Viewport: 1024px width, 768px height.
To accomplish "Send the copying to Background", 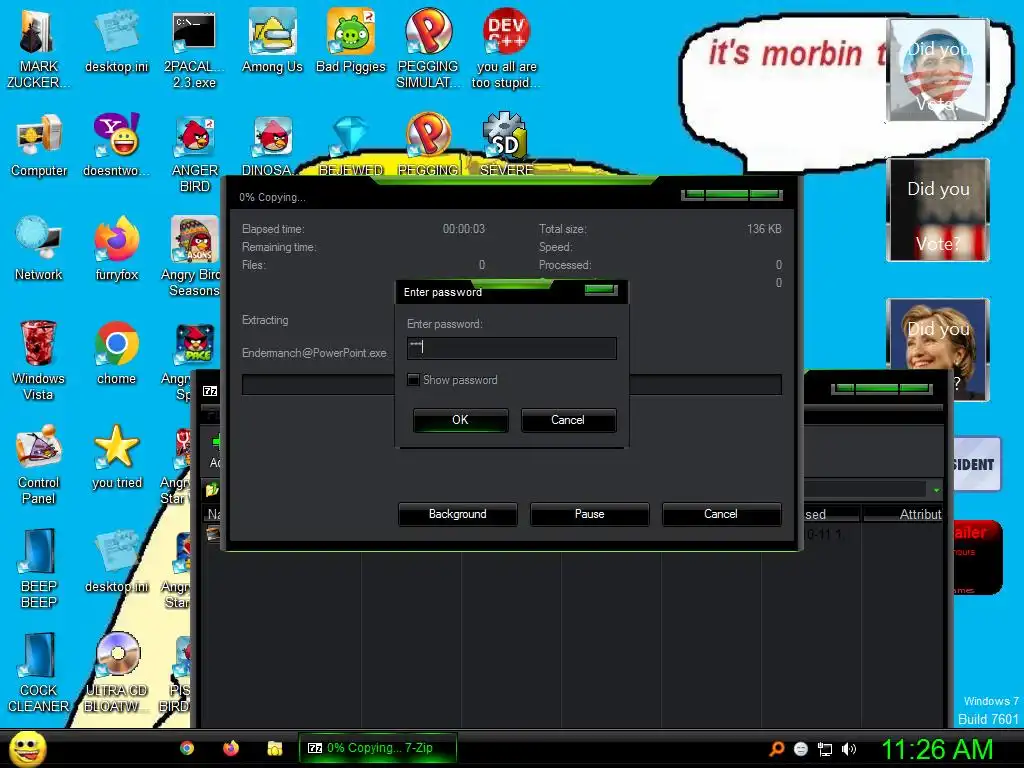I will click(x=457, y=514).
